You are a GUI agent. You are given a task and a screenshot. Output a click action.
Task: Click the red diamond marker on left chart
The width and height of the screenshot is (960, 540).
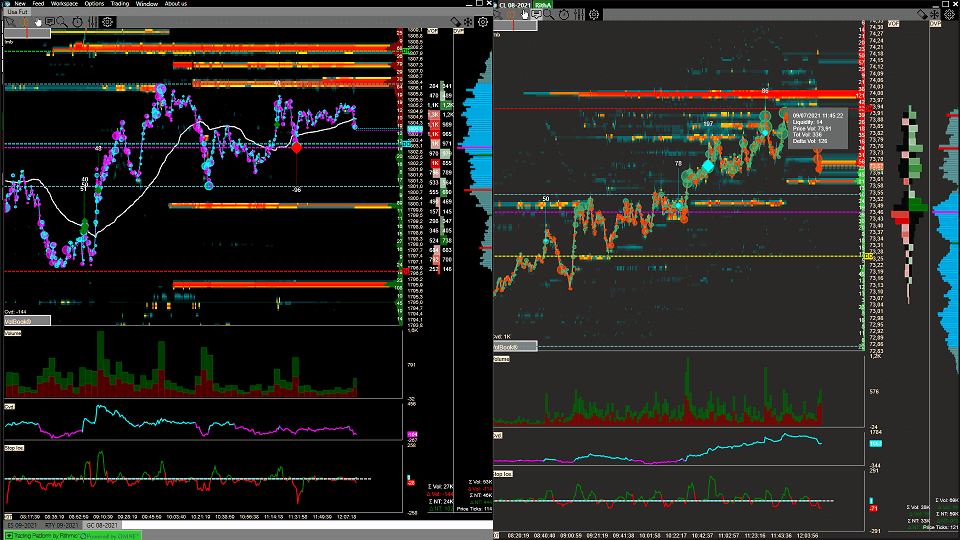(296, 148)
